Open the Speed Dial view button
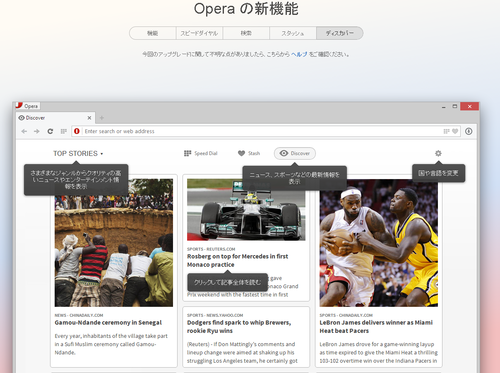The width and height of the screenshot is (500, 373). point(201,153)
